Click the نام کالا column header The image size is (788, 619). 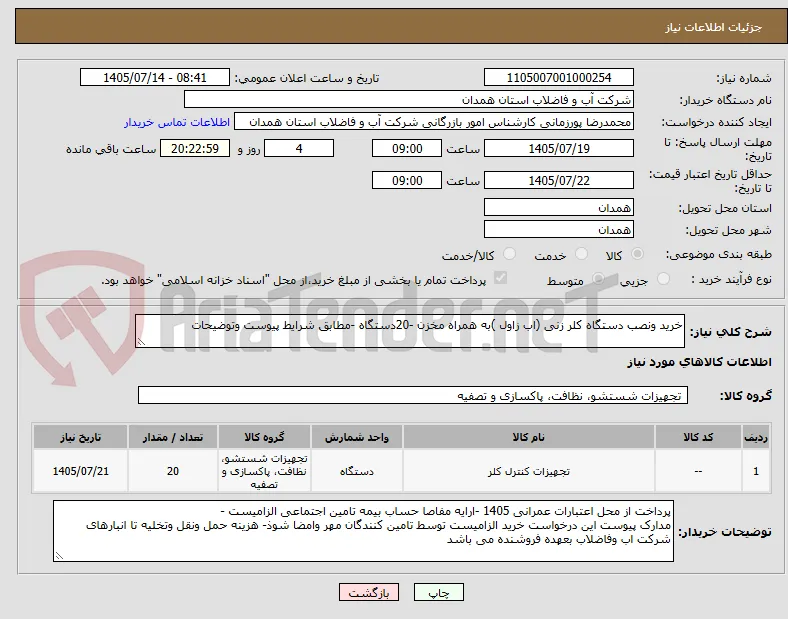click(529, 437)
